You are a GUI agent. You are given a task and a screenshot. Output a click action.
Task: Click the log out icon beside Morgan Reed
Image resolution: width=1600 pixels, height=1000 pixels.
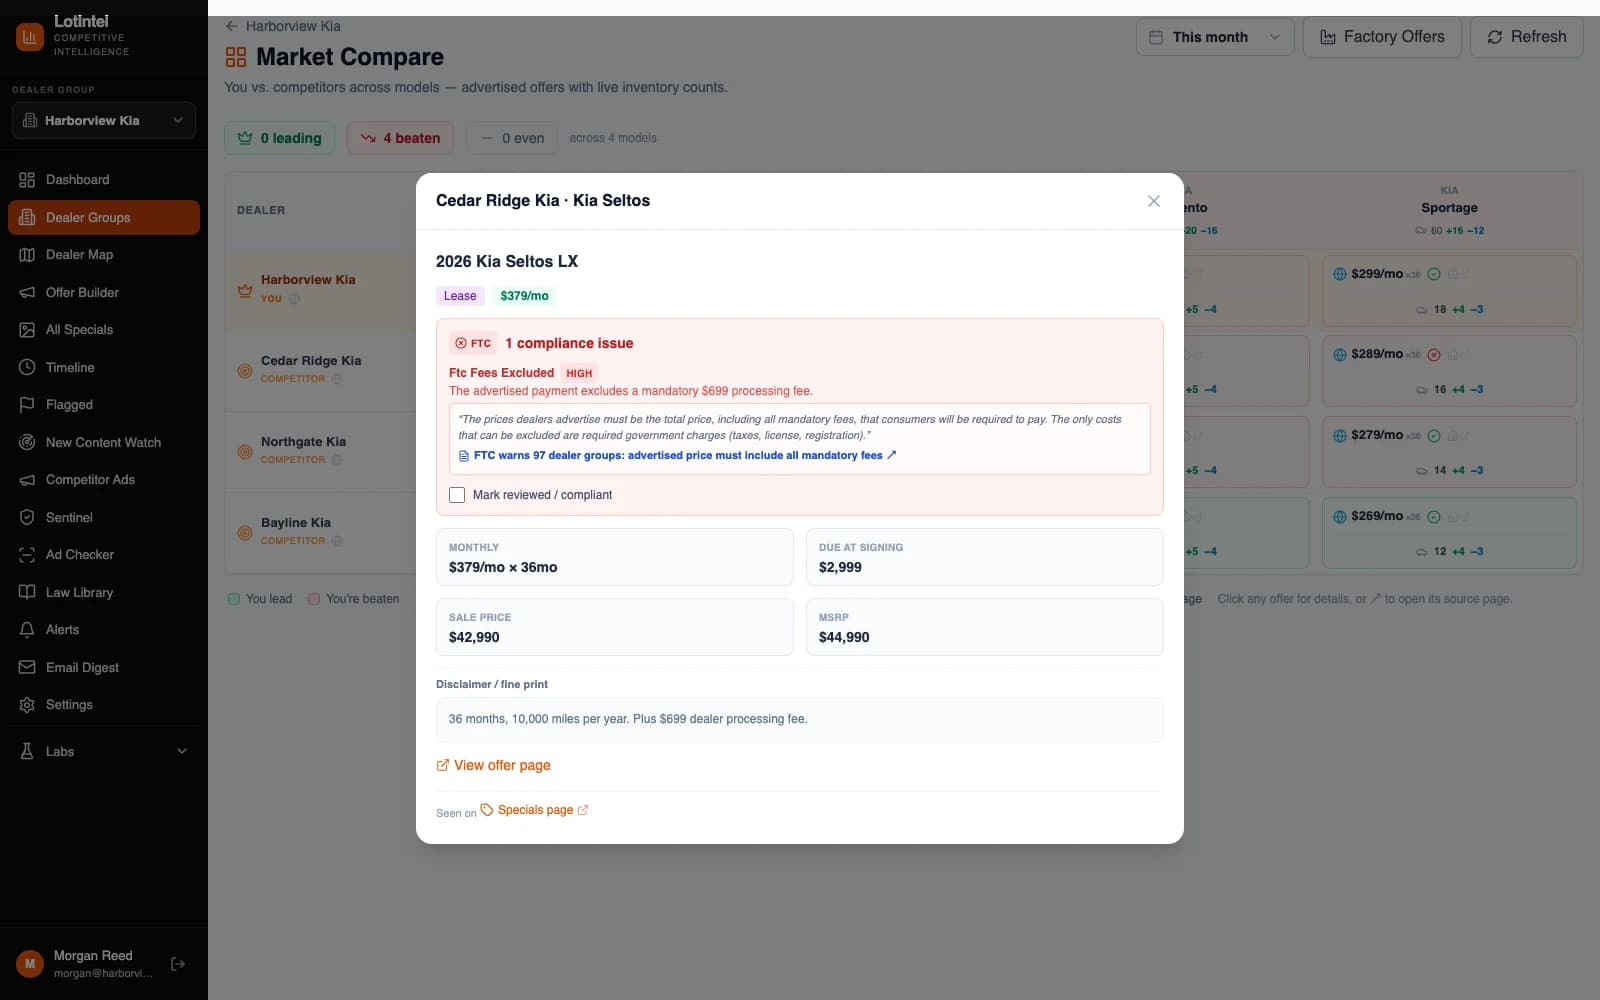point(178,964)
